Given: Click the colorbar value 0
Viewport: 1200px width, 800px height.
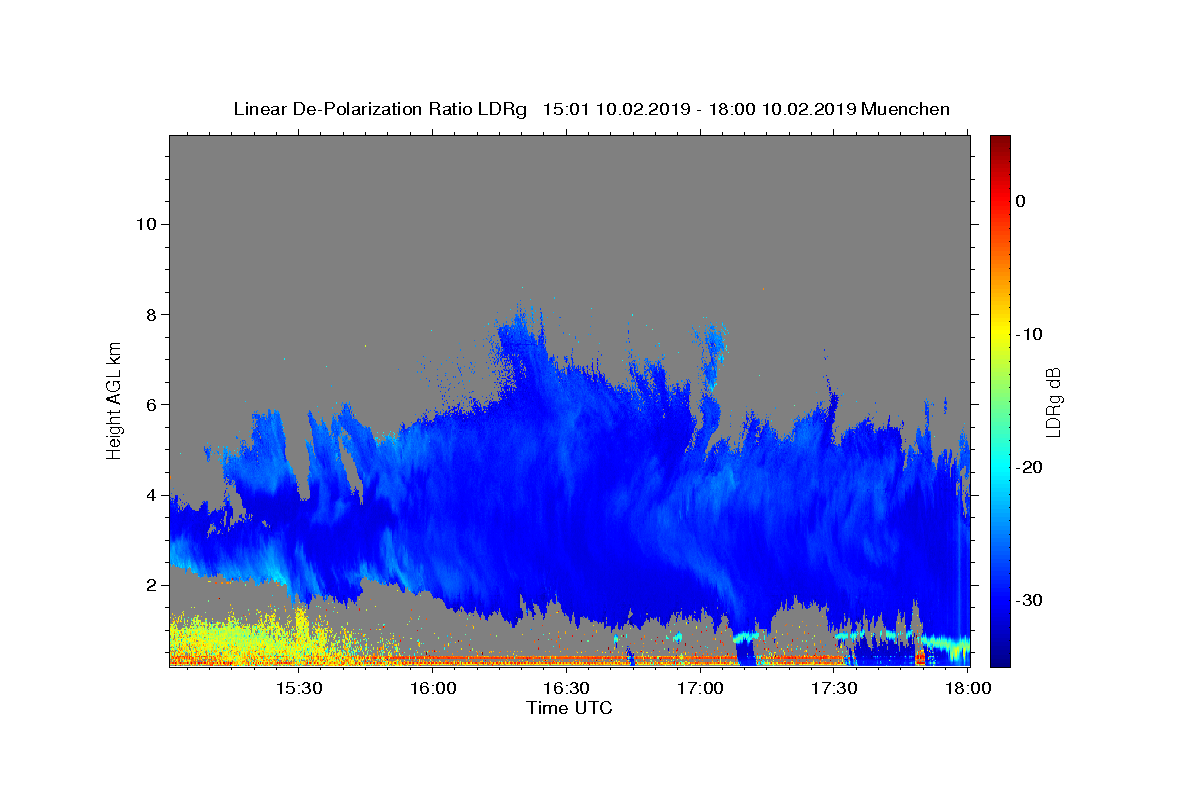Looking at the screenshot, I should point(1021,201).
